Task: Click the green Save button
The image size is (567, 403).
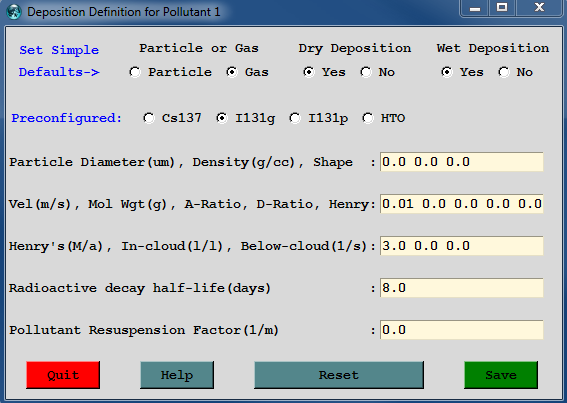Action: pos(501,375)
